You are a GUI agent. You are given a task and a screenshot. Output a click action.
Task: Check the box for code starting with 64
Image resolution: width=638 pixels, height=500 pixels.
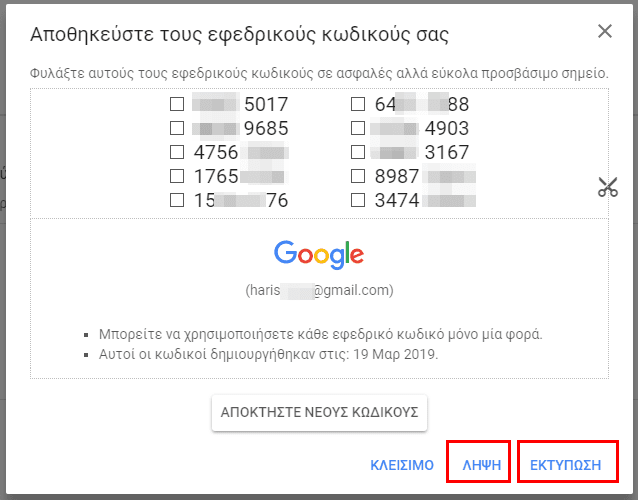point(358,104)
